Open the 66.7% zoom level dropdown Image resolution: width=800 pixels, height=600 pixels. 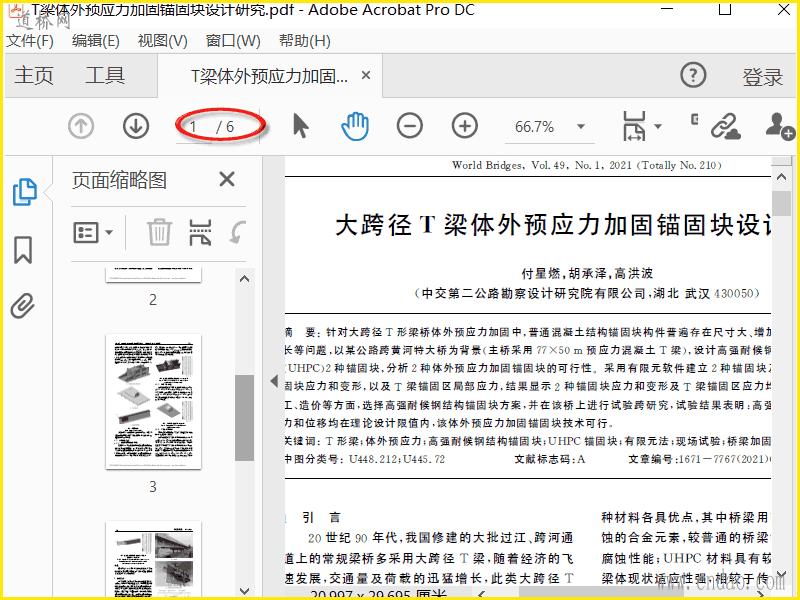581,127
